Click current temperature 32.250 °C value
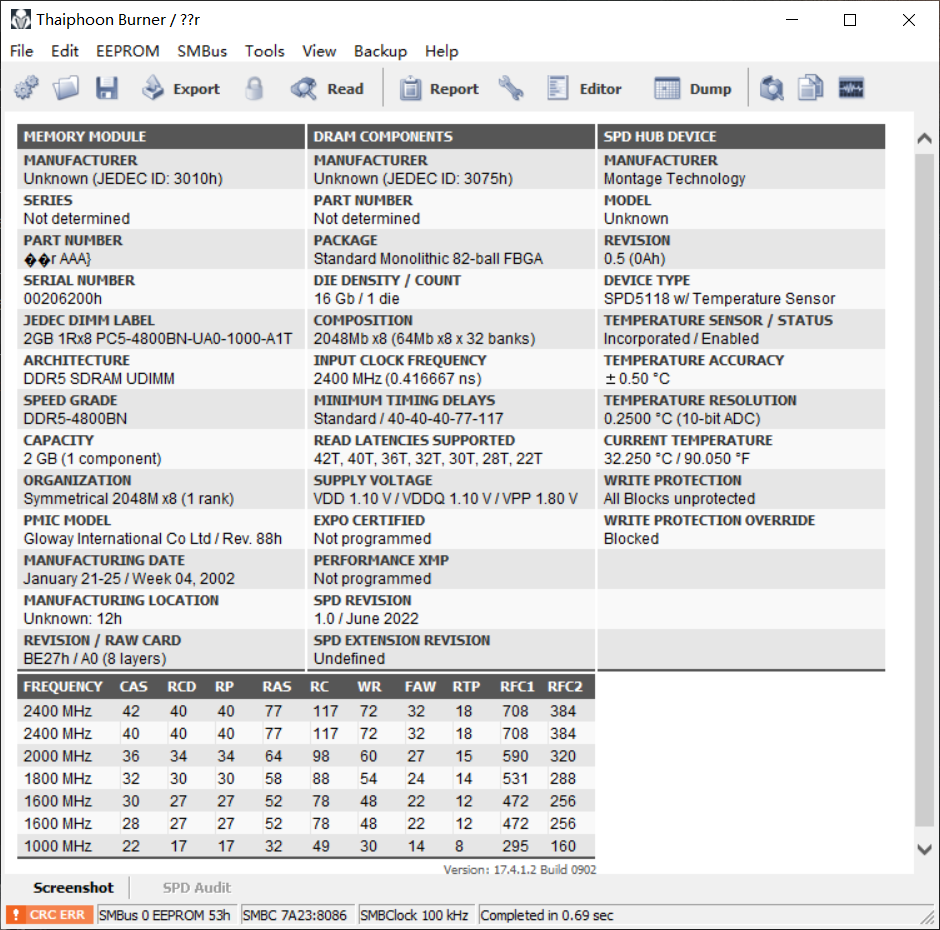 point(676,459)
